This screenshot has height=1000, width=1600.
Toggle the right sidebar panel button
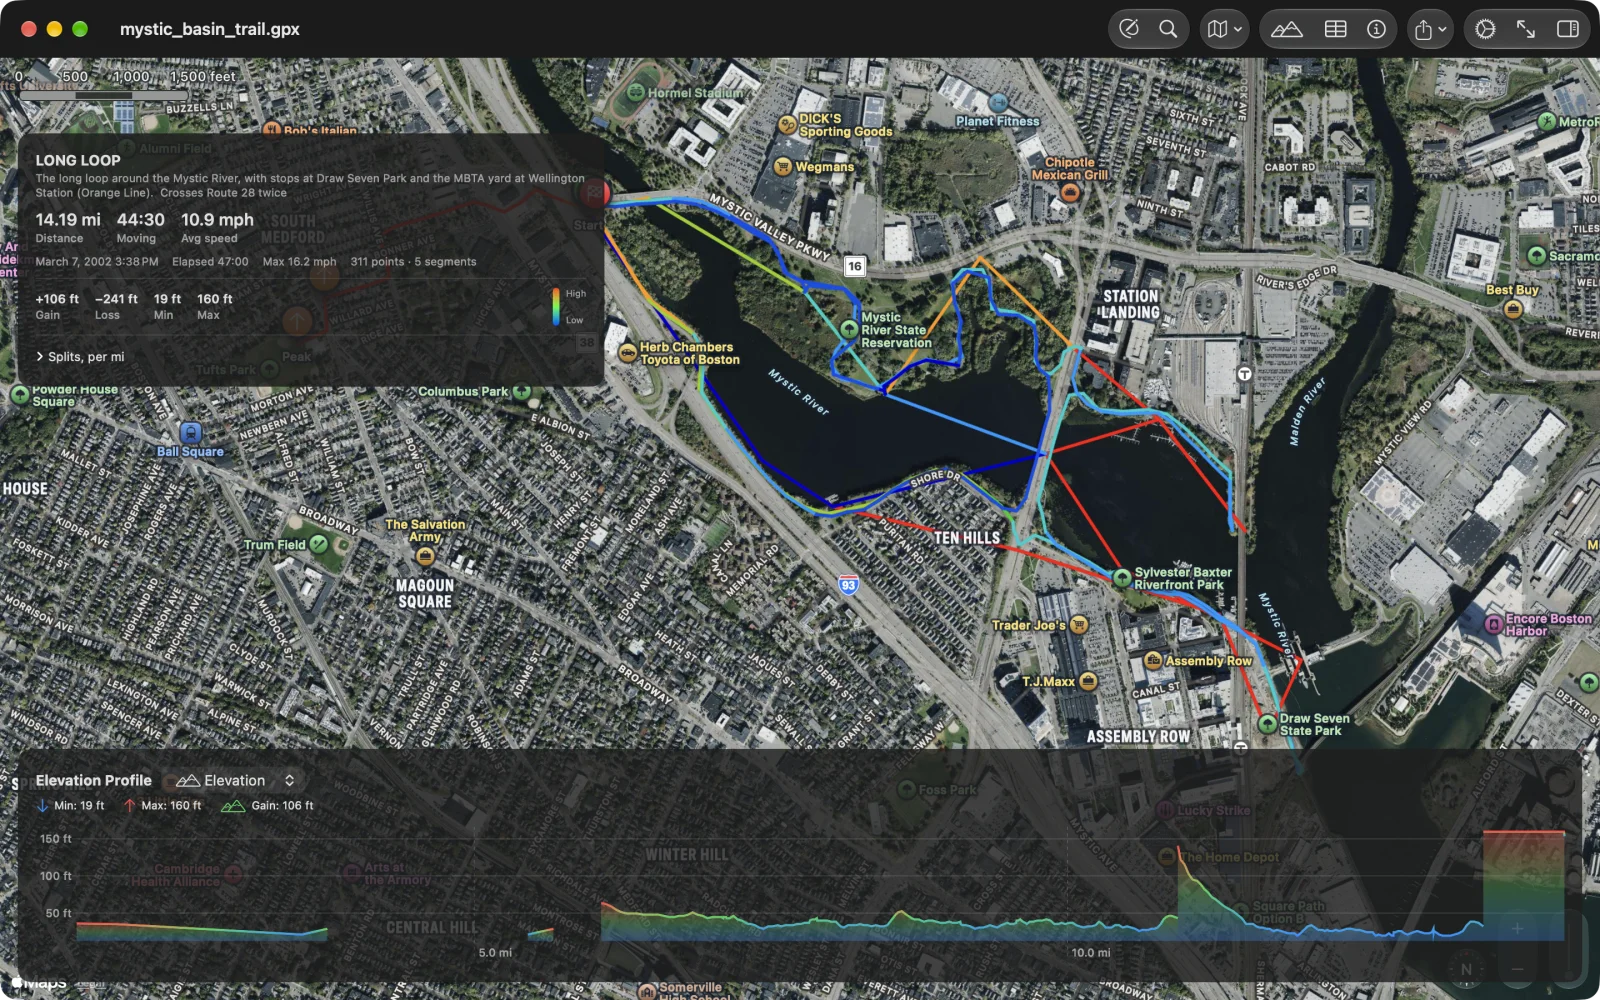(1567, 29)
